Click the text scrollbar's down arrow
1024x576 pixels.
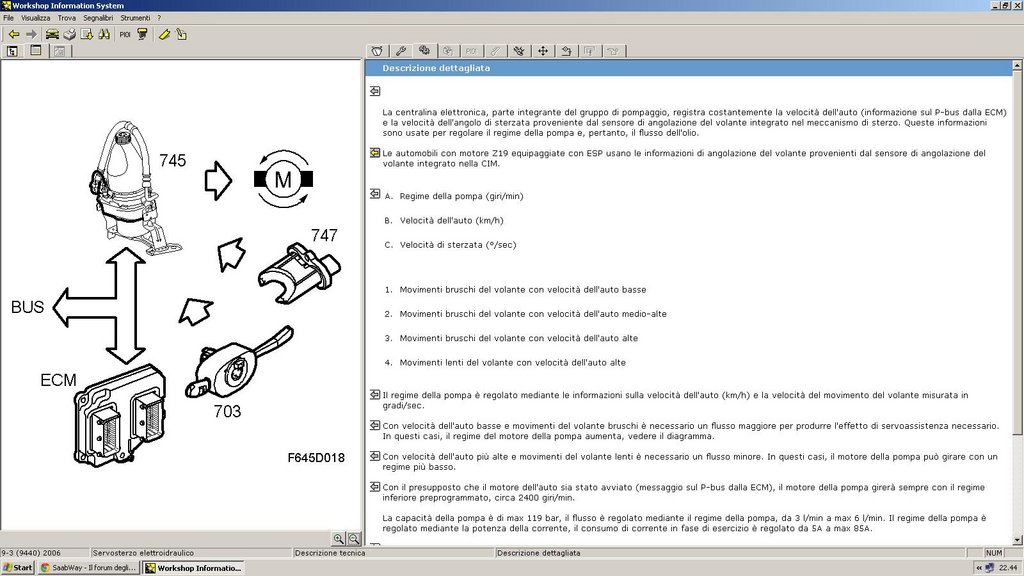point(1017,540)
